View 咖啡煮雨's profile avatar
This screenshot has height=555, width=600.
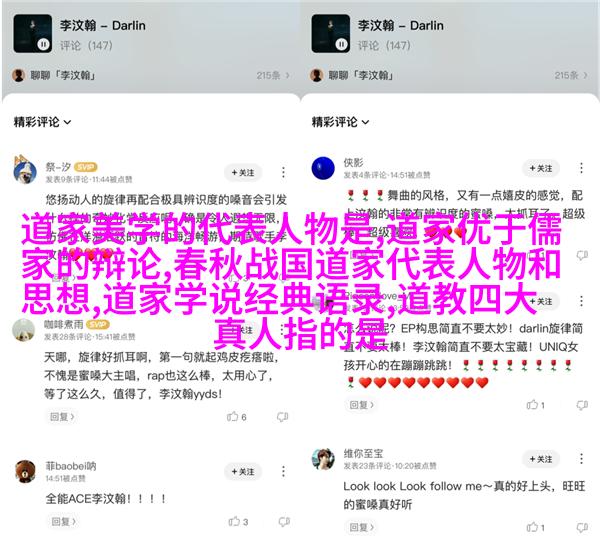coord(24,330)
